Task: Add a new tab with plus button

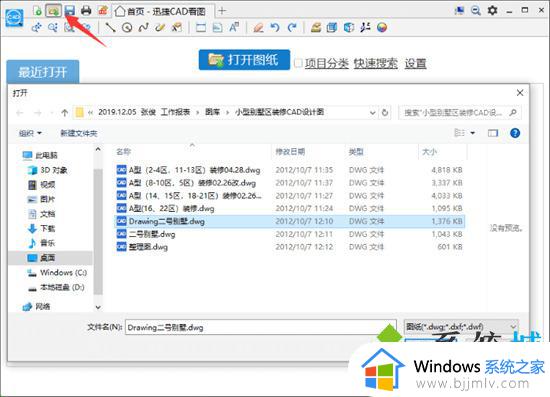Action: [221, 11]
